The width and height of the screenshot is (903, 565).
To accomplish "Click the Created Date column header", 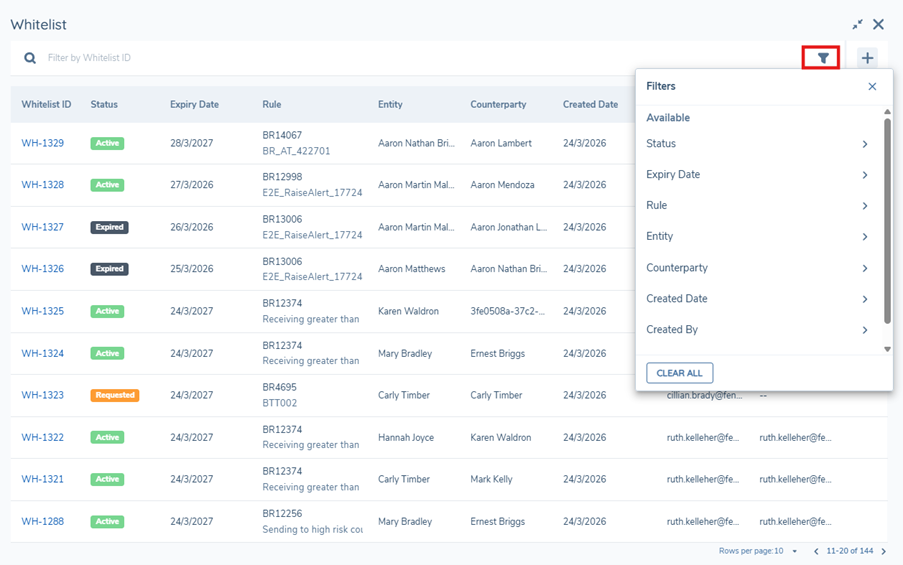I will (x=590, y=104).
